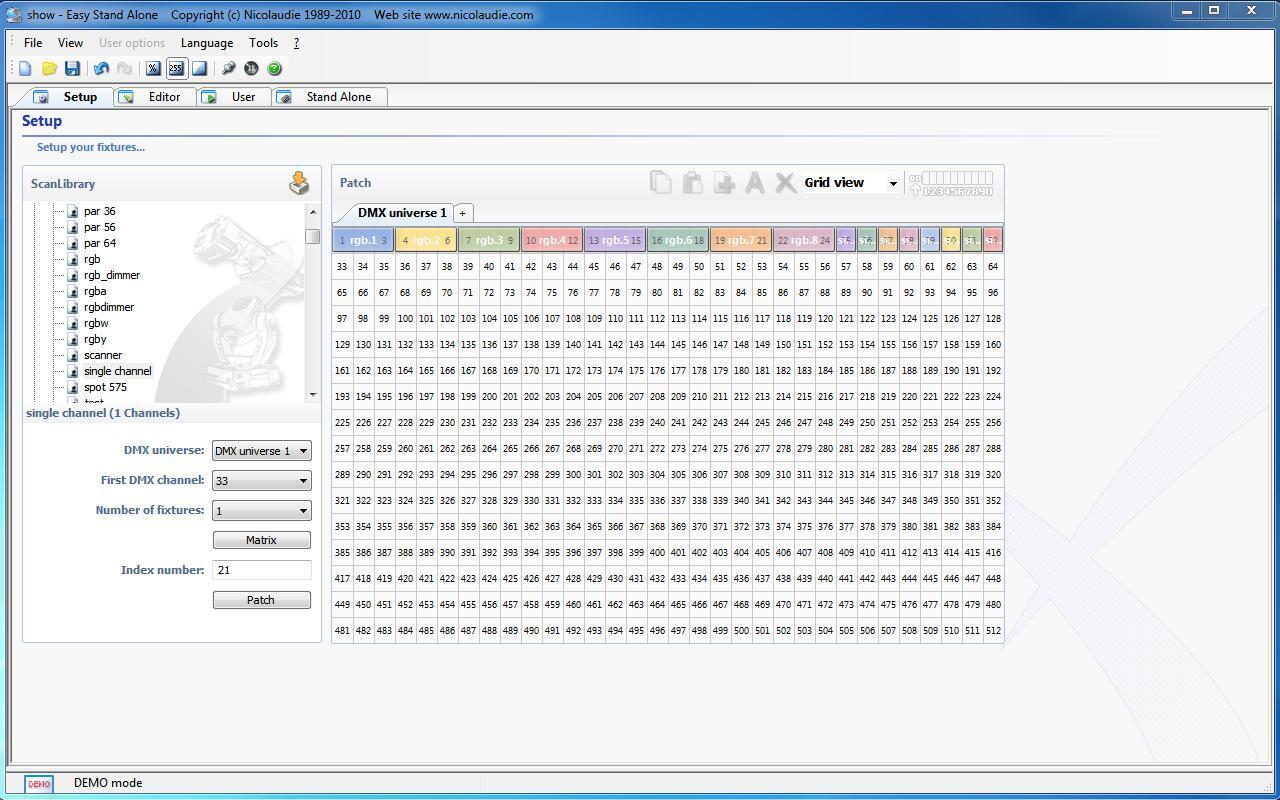This screenshot has width=1280, height=800.
Task: Toggle the 255 value display mode
Action: tap(176, 69)
